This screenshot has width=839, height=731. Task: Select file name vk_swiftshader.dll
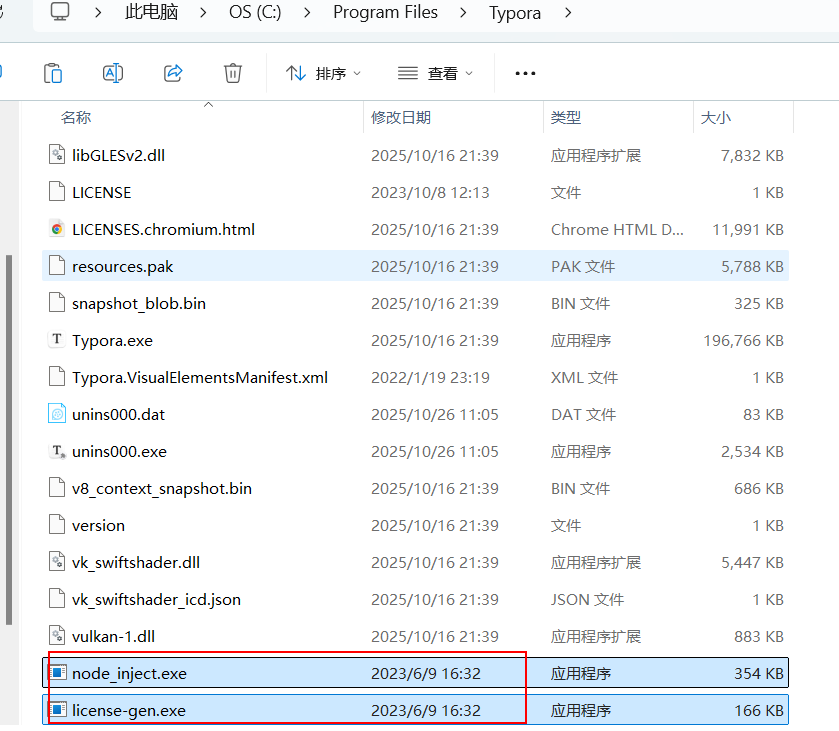point(136,562)
